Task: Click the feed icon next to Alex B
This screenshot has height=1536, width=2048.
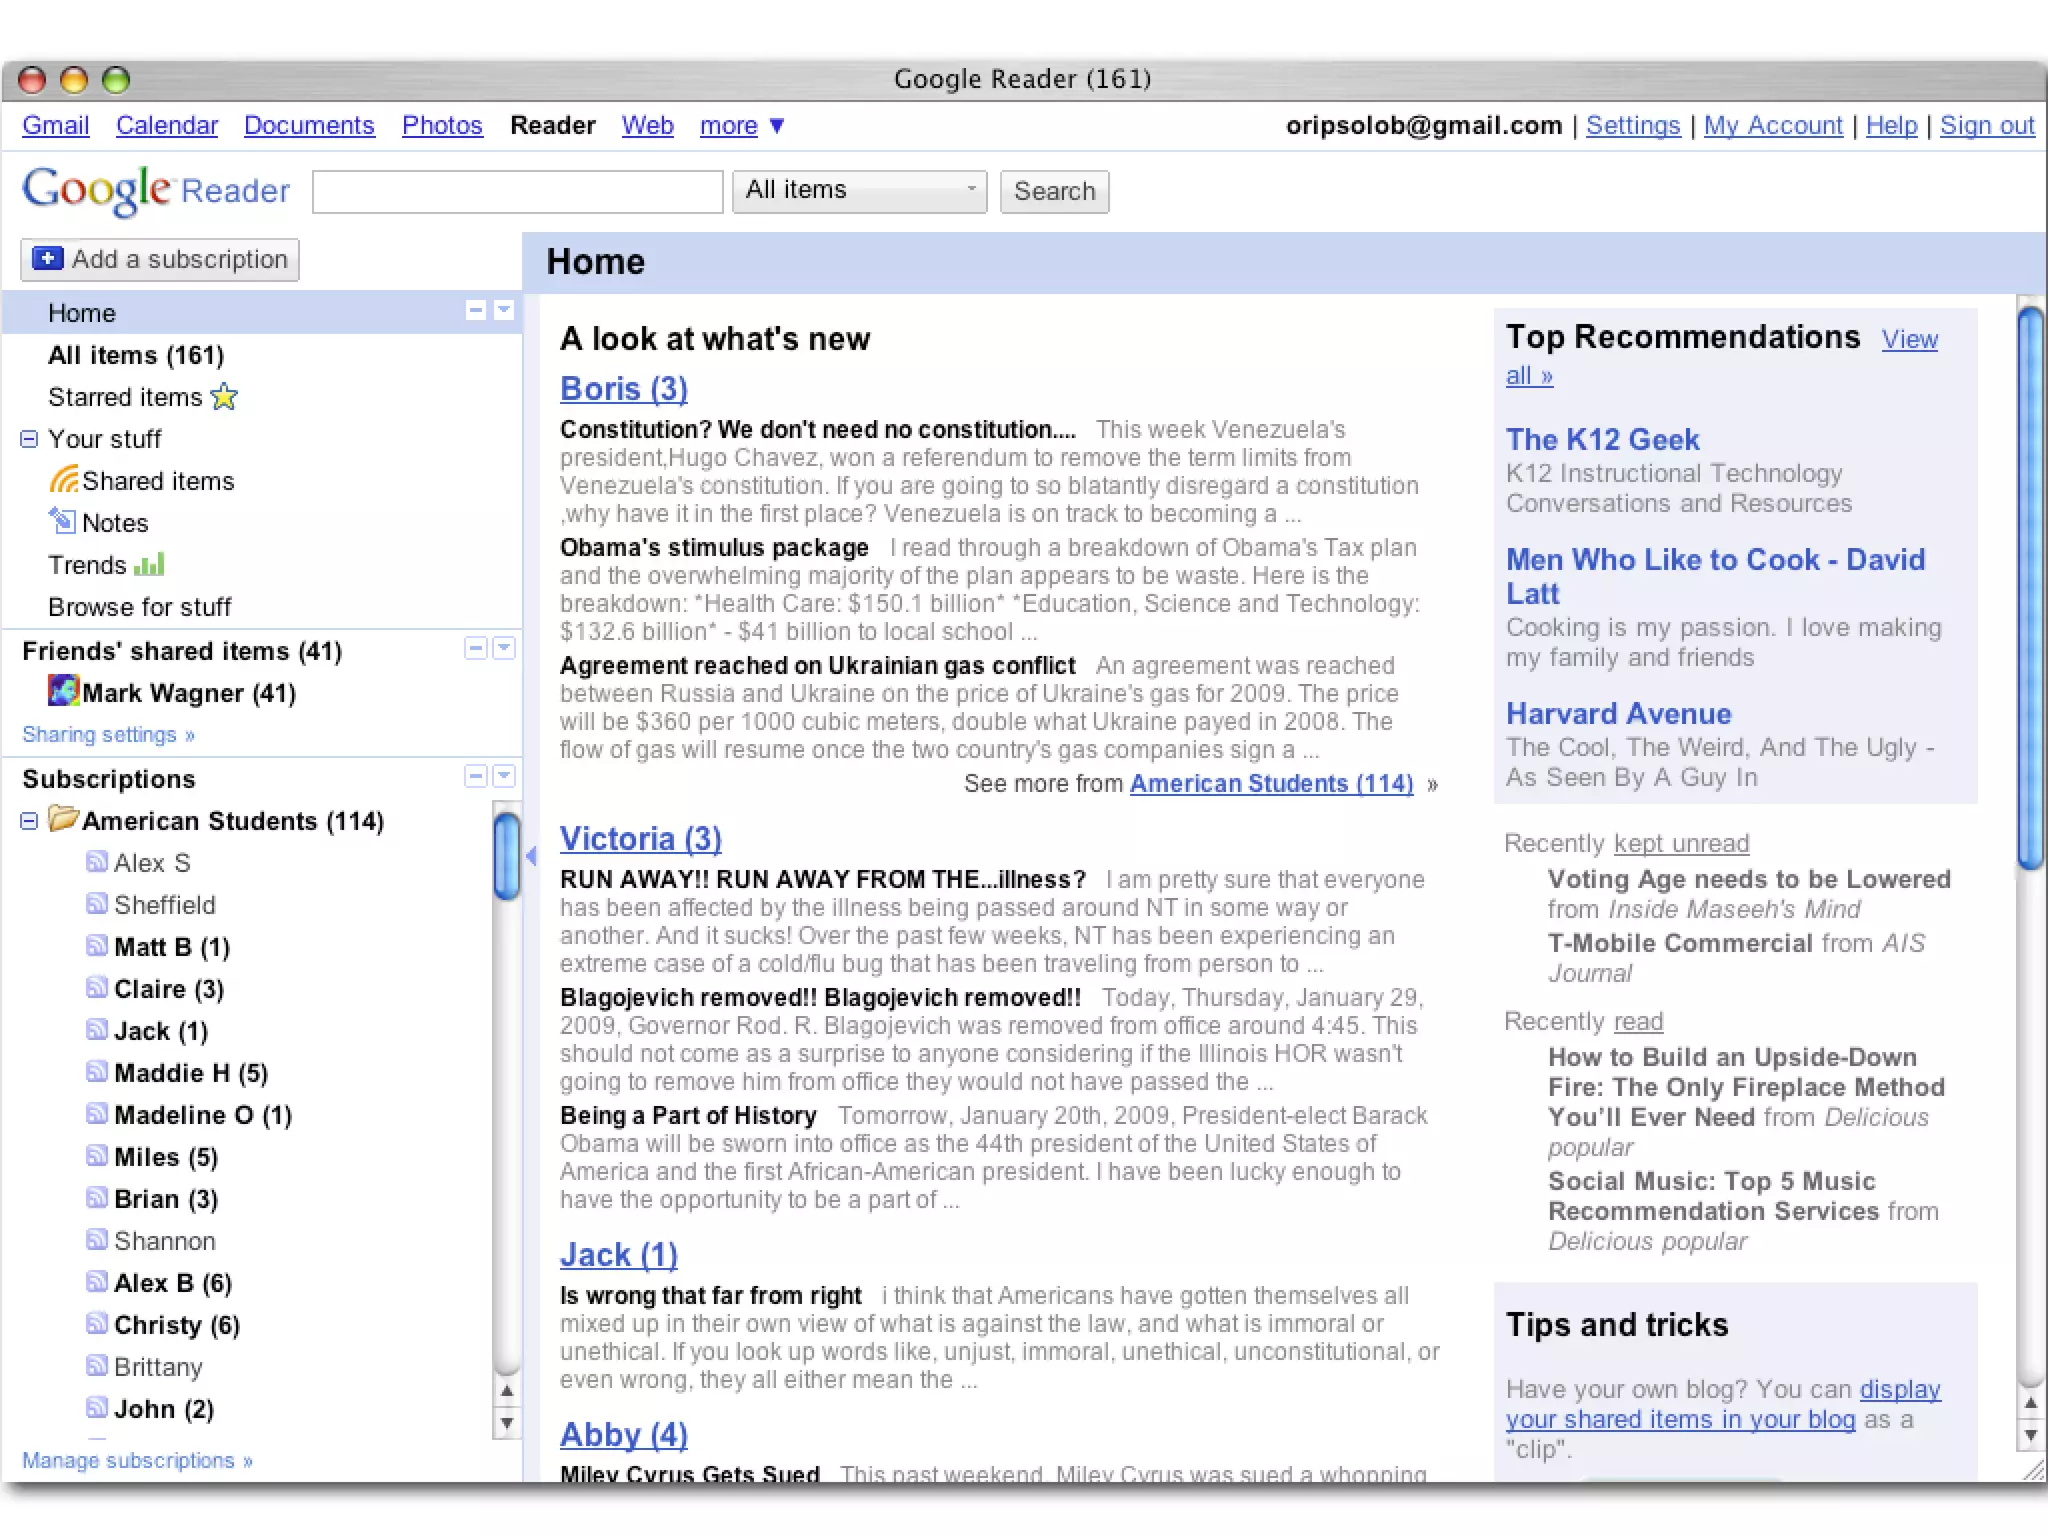Action: coord(97,1282)
